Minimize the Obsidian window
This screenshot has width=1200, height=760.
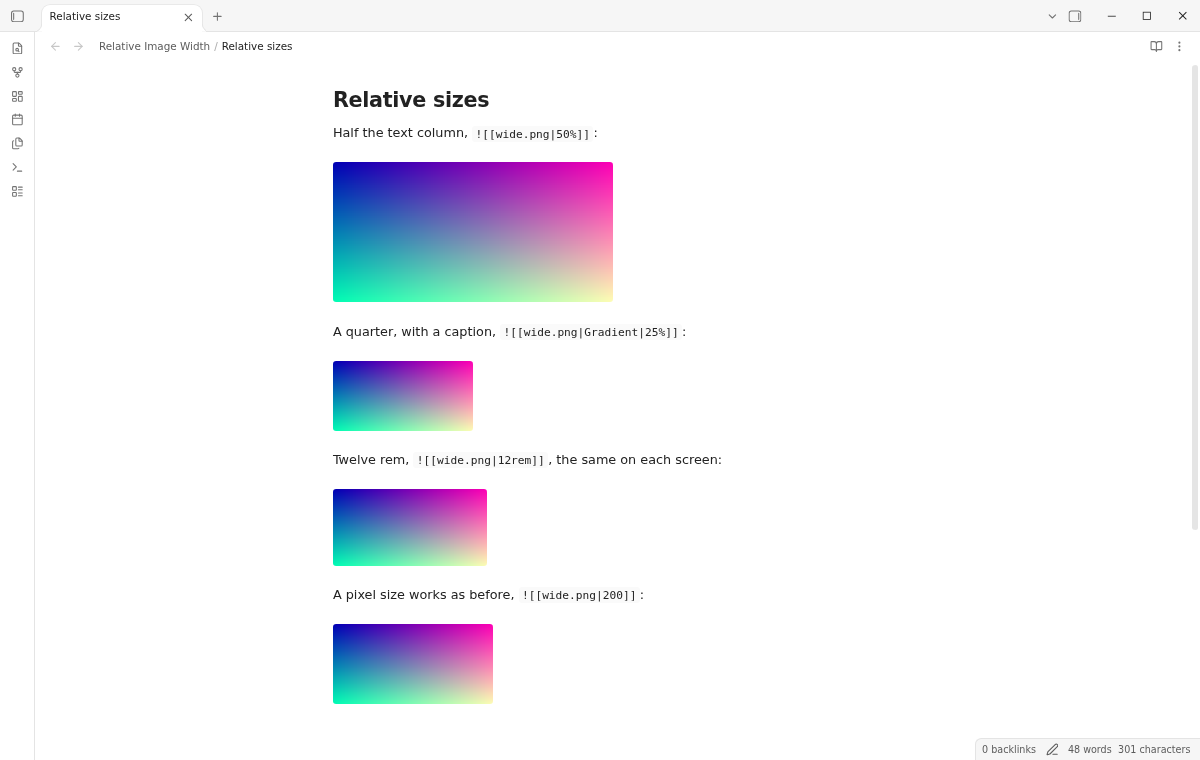(x=1111, y=16)
